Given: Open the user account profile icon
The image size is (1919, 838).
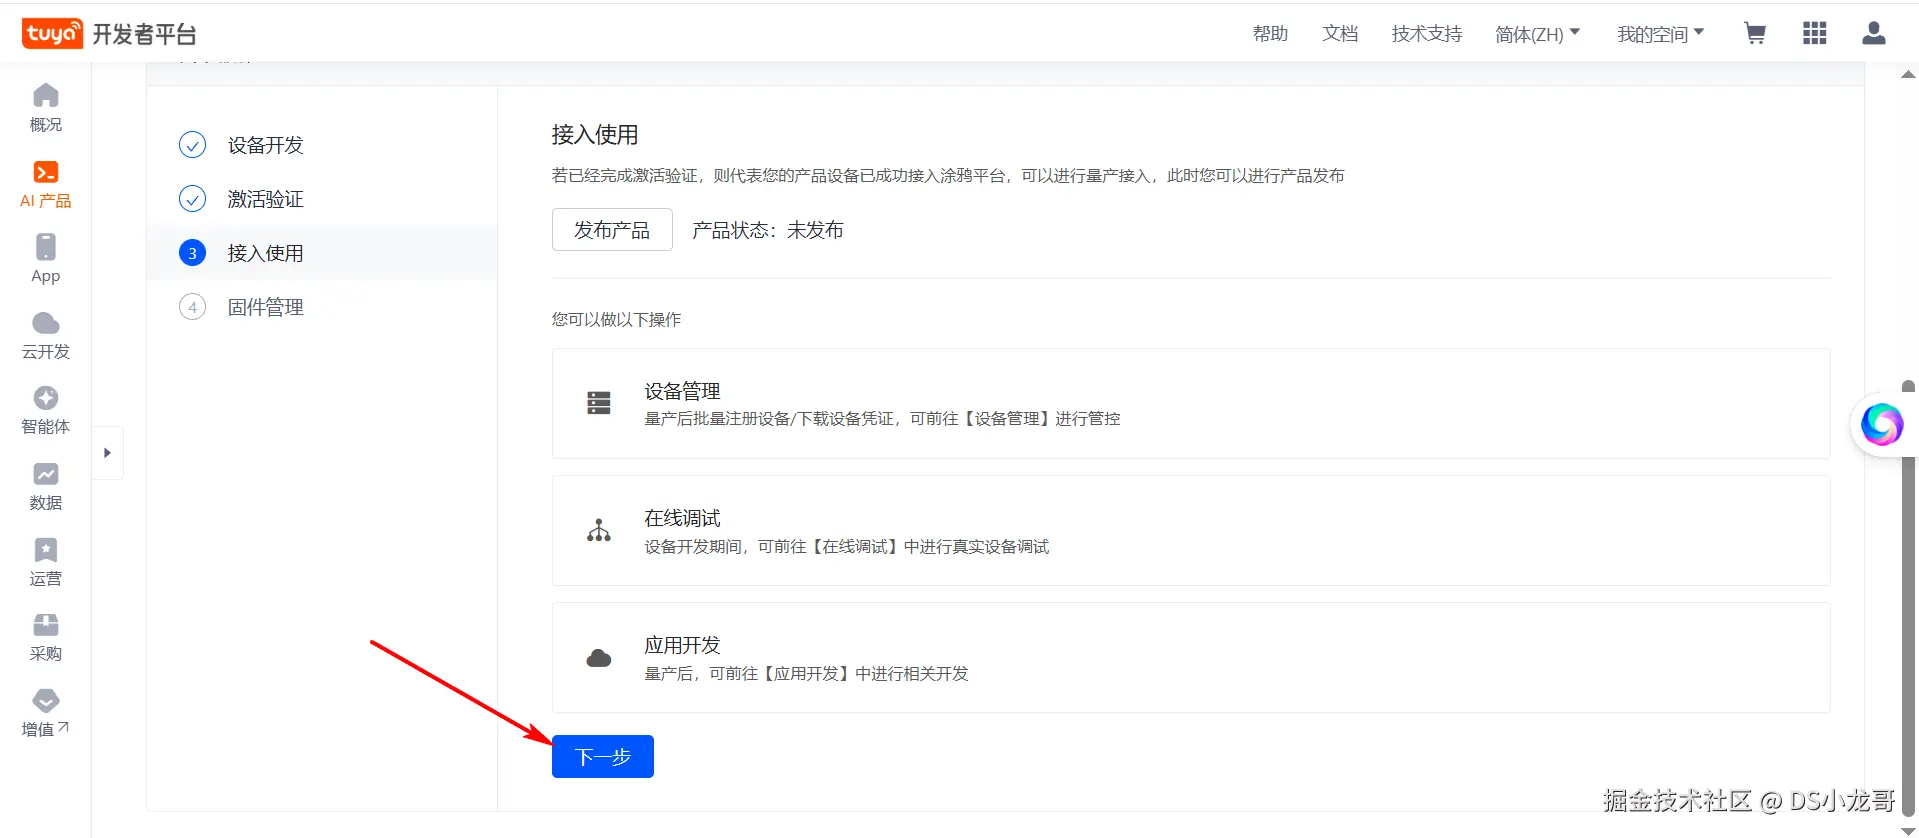Looking at the screenshot, I should (x=1874, y=34).
